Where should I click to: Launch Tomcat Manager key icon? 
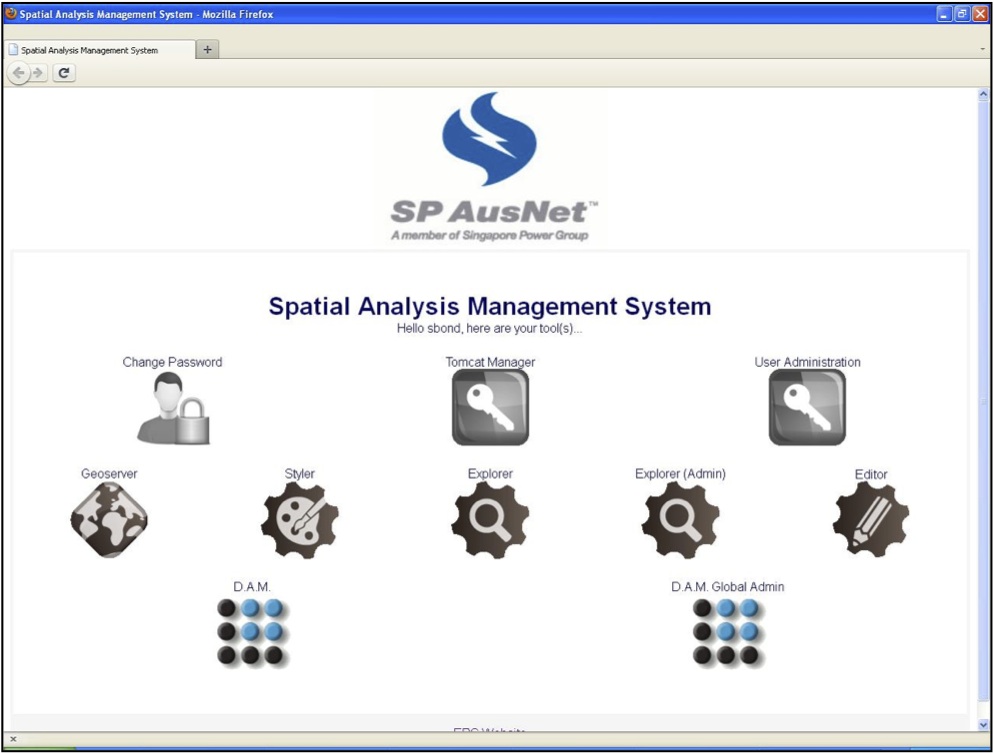pyautogui.click(x=490, y=407)
